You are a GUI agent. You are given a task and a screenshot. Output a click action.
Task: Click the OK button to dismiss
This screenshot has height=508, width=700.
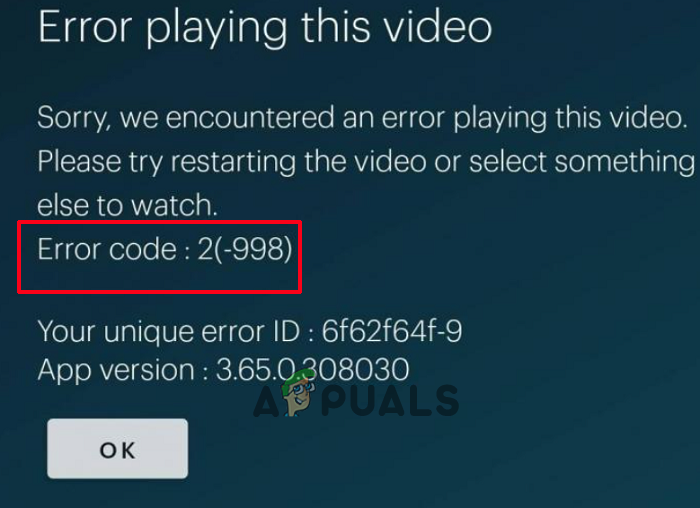tap(117, 449)
